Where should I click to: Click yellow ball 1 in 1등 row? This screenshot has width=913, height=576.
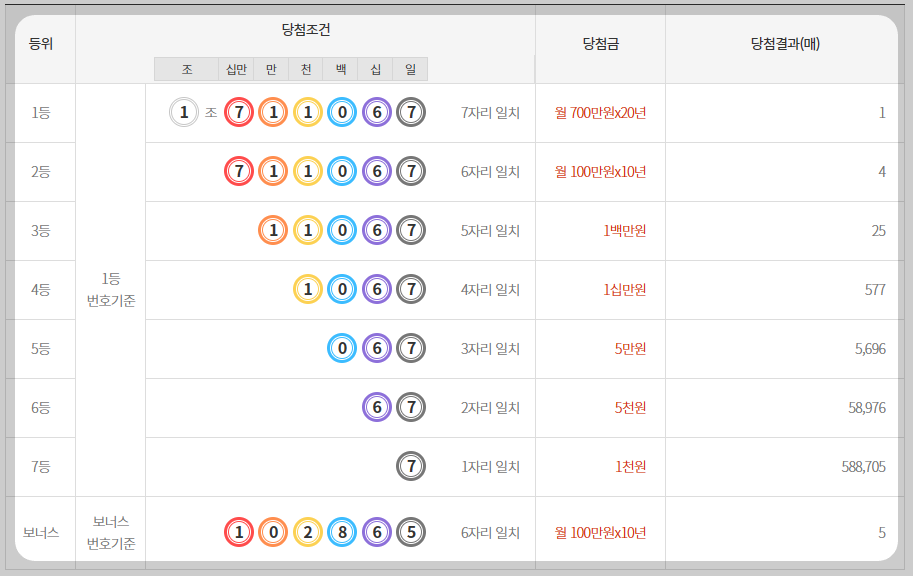(x=308, y=112)
